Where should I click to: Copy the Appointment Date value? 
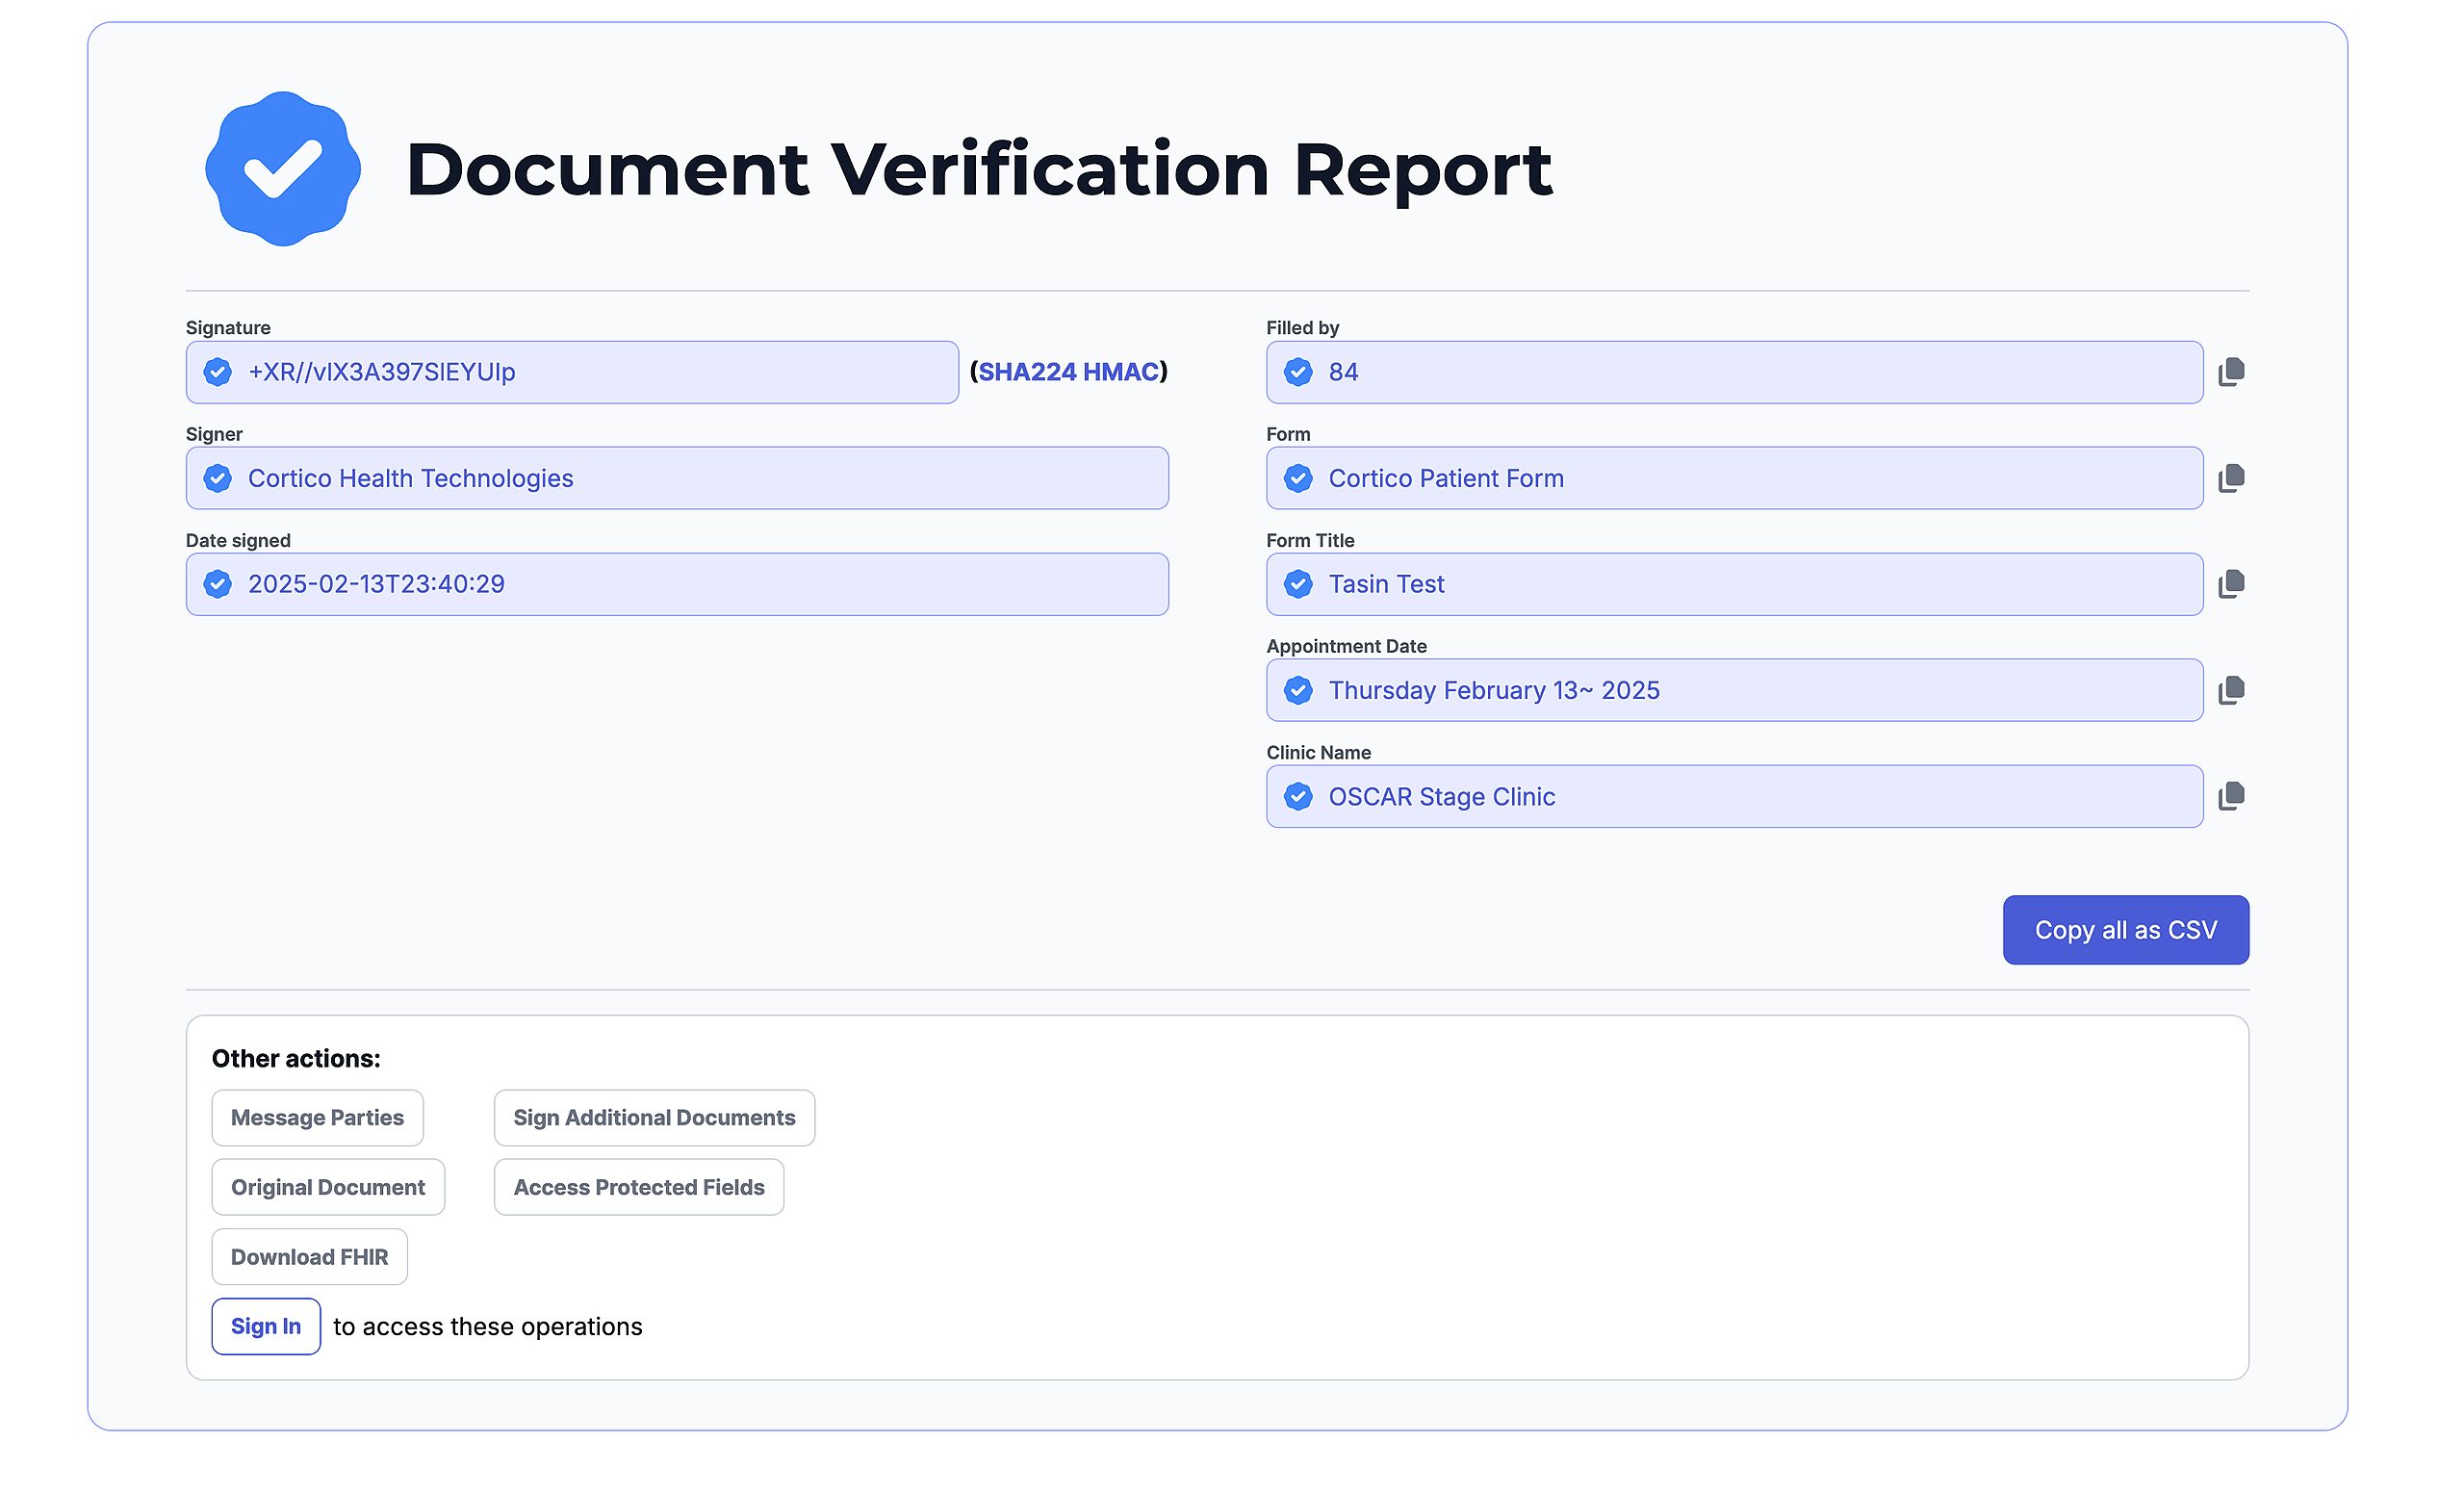[x=2231, y=690]
